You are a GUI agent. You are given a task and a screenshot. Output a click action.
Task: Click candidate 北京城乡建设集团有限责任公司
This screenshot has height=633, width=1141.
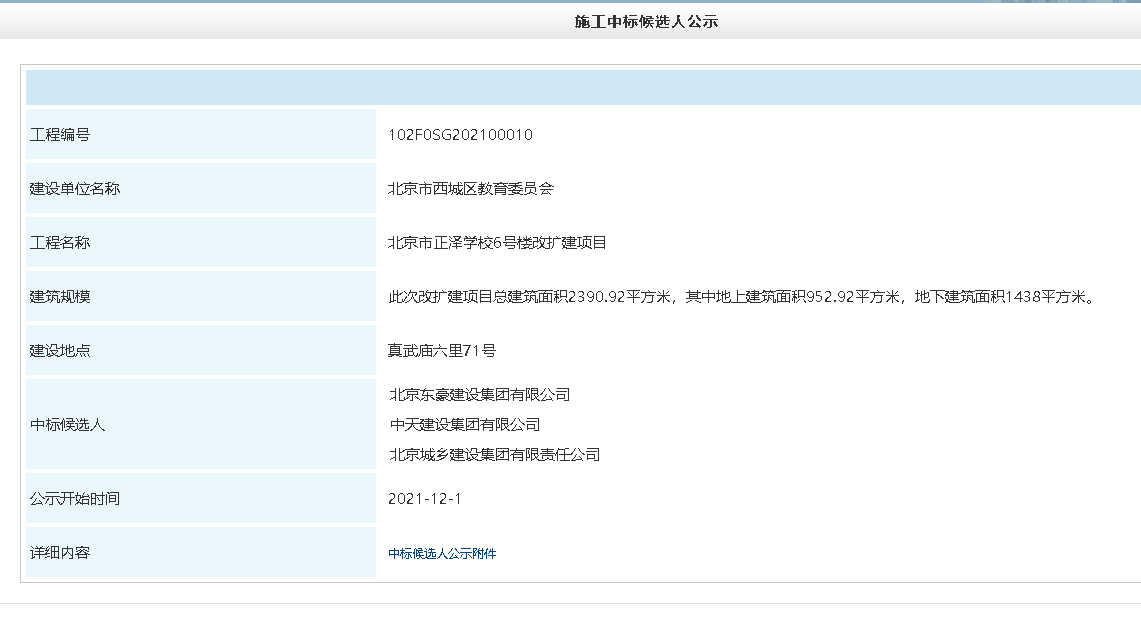[494, 455]
